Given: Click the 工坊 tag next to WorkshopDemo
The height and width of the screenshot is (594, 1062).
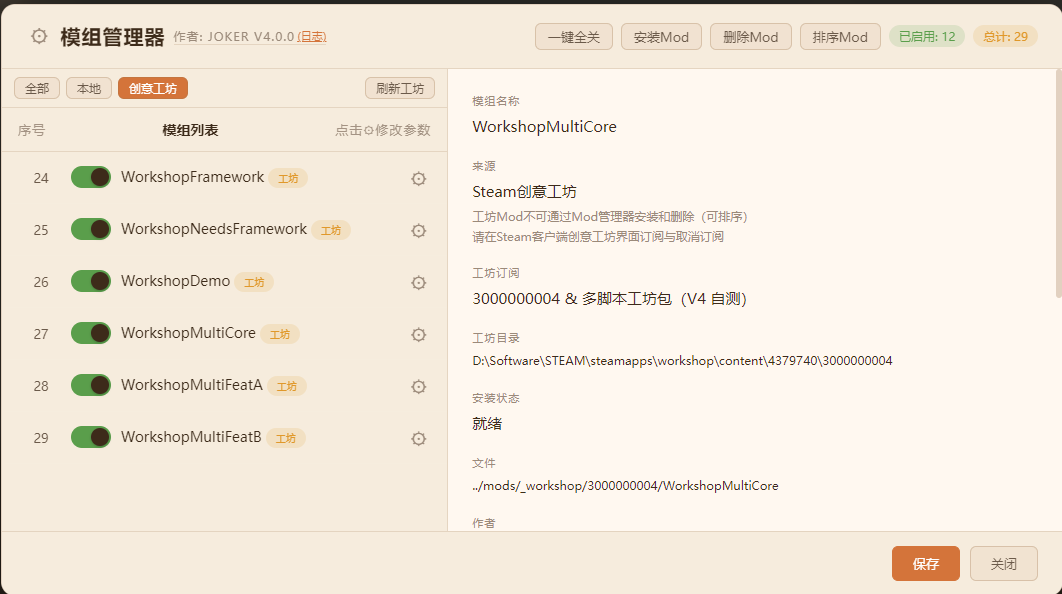Looking at the screenshot, I should pyautogui.click(x=254, y=282).
